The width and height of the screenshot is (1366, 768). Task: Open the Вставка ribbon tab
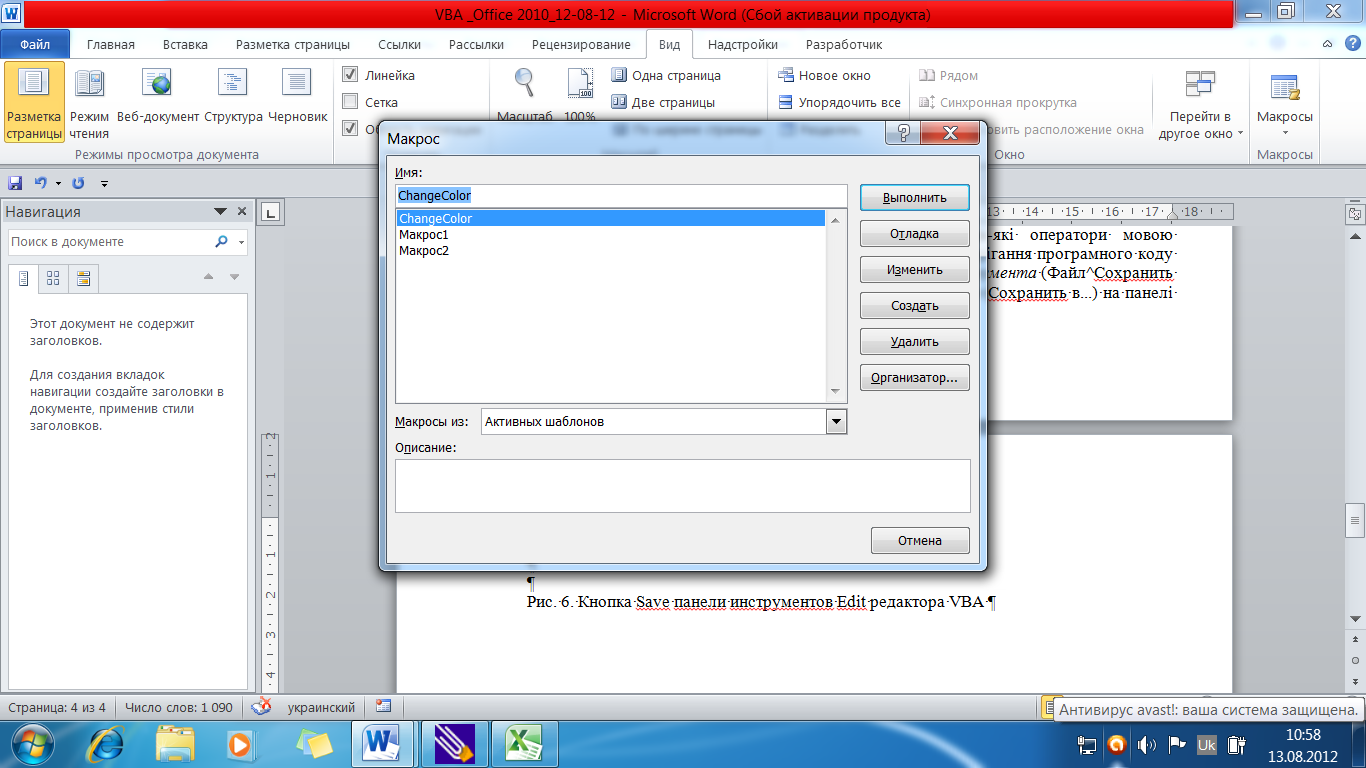tap(185, 44)
